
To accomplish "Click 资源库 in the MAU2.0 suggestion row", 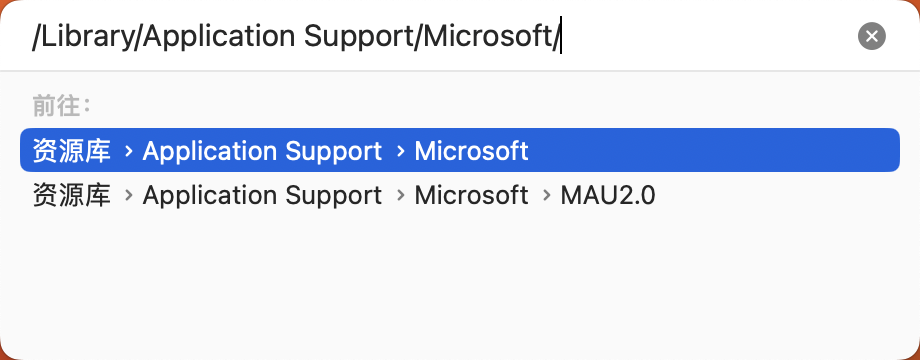I will coord(71,195).
